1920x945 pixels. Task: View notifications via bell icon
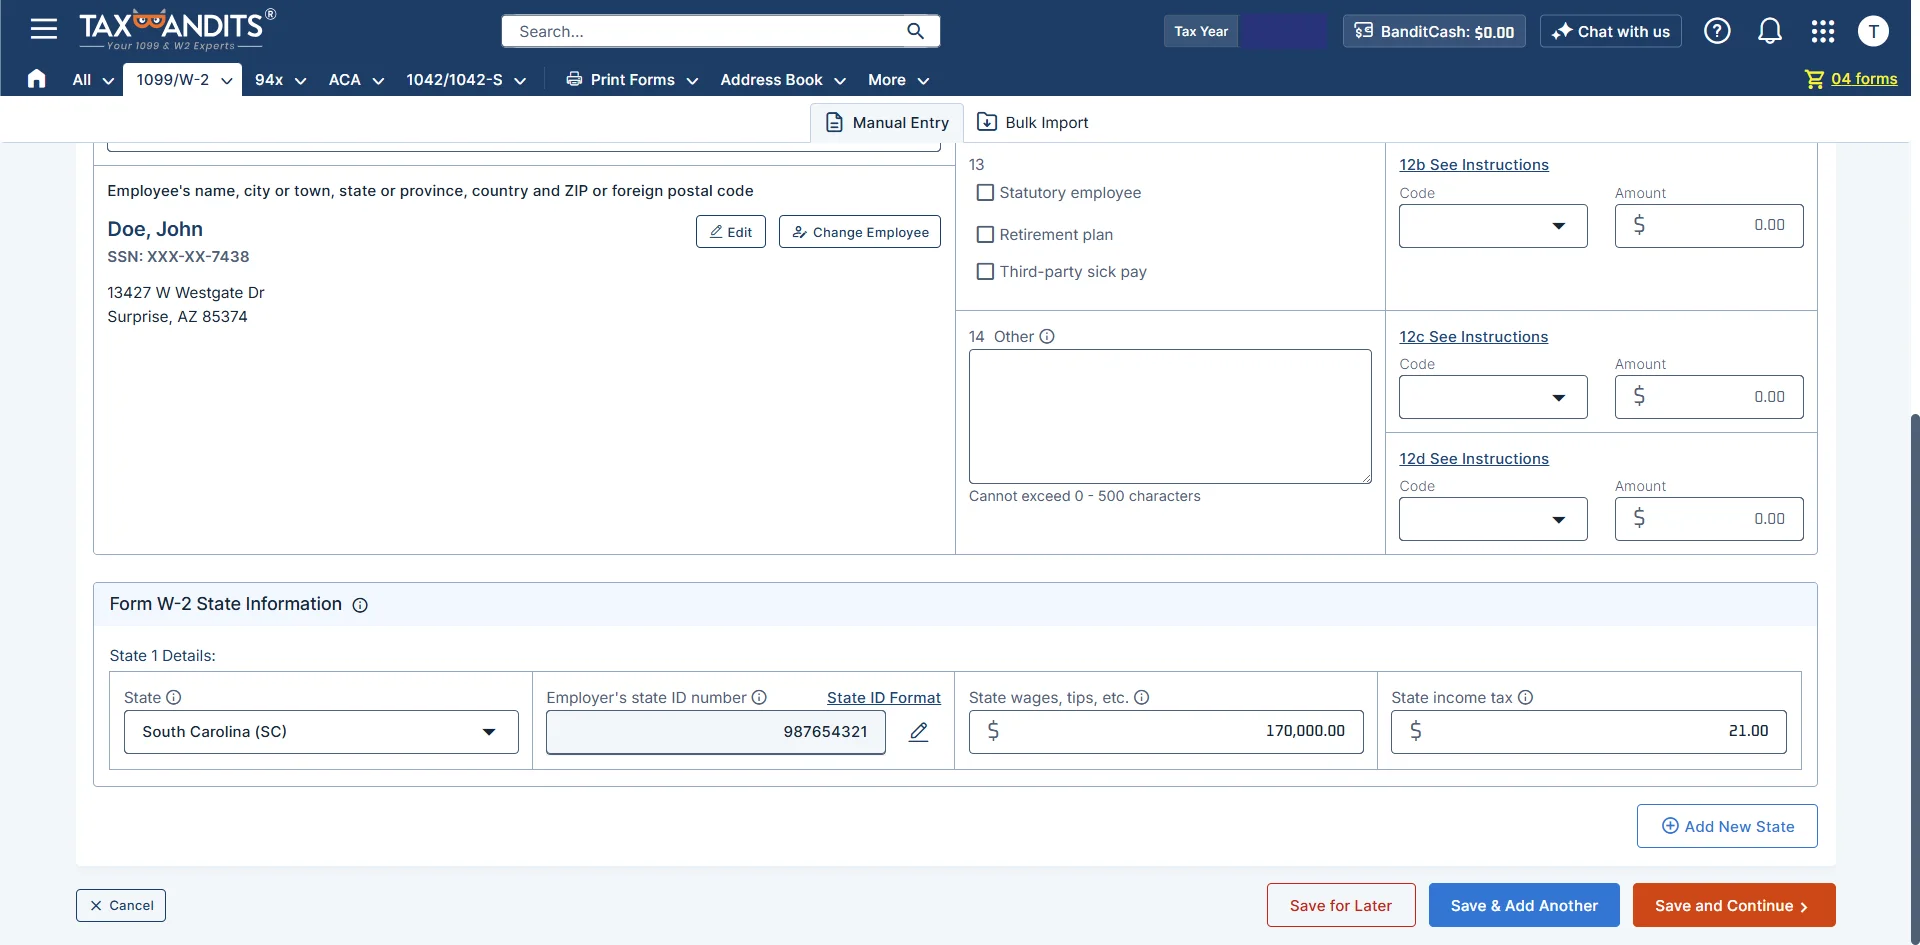[x=1769, y=31]
